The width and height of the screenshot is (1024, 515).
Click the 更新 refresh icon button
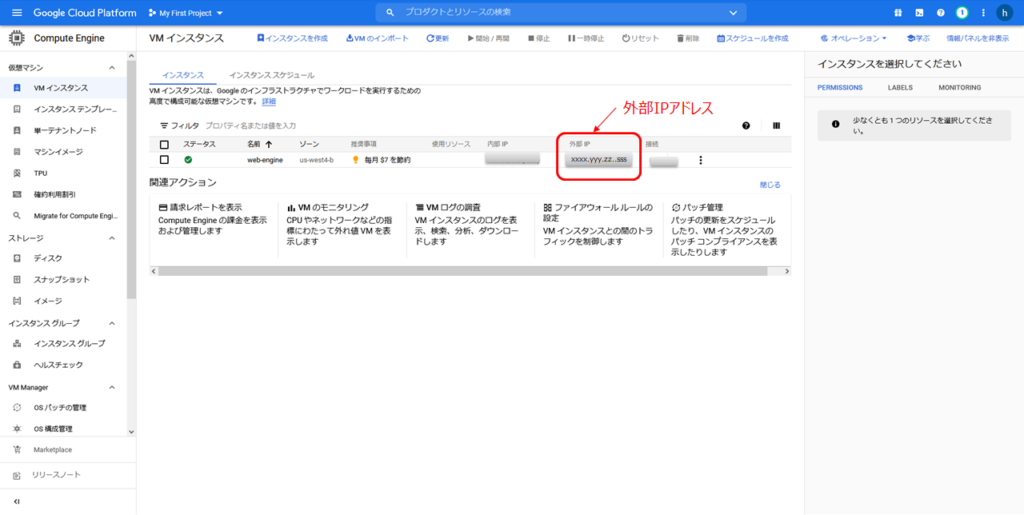437,38
